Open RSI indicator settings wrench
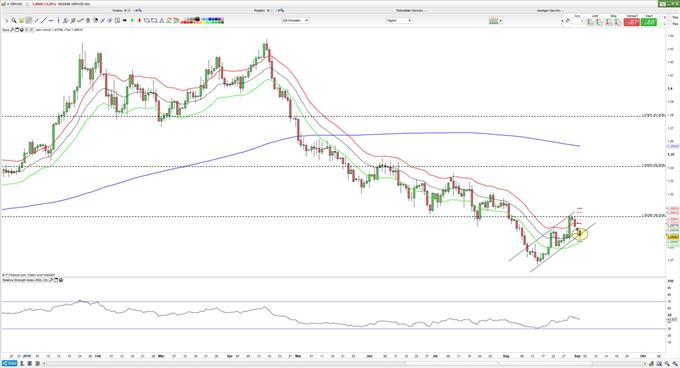Screen dimensions: 680x368 coord(51,280)
